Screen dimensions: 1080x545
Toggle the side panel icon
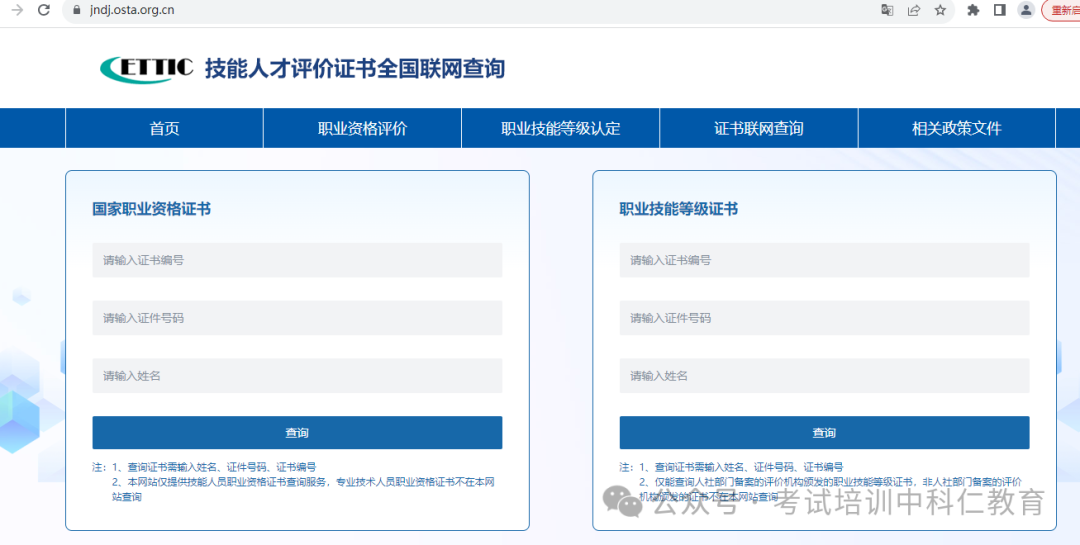(x=999, y=10)
